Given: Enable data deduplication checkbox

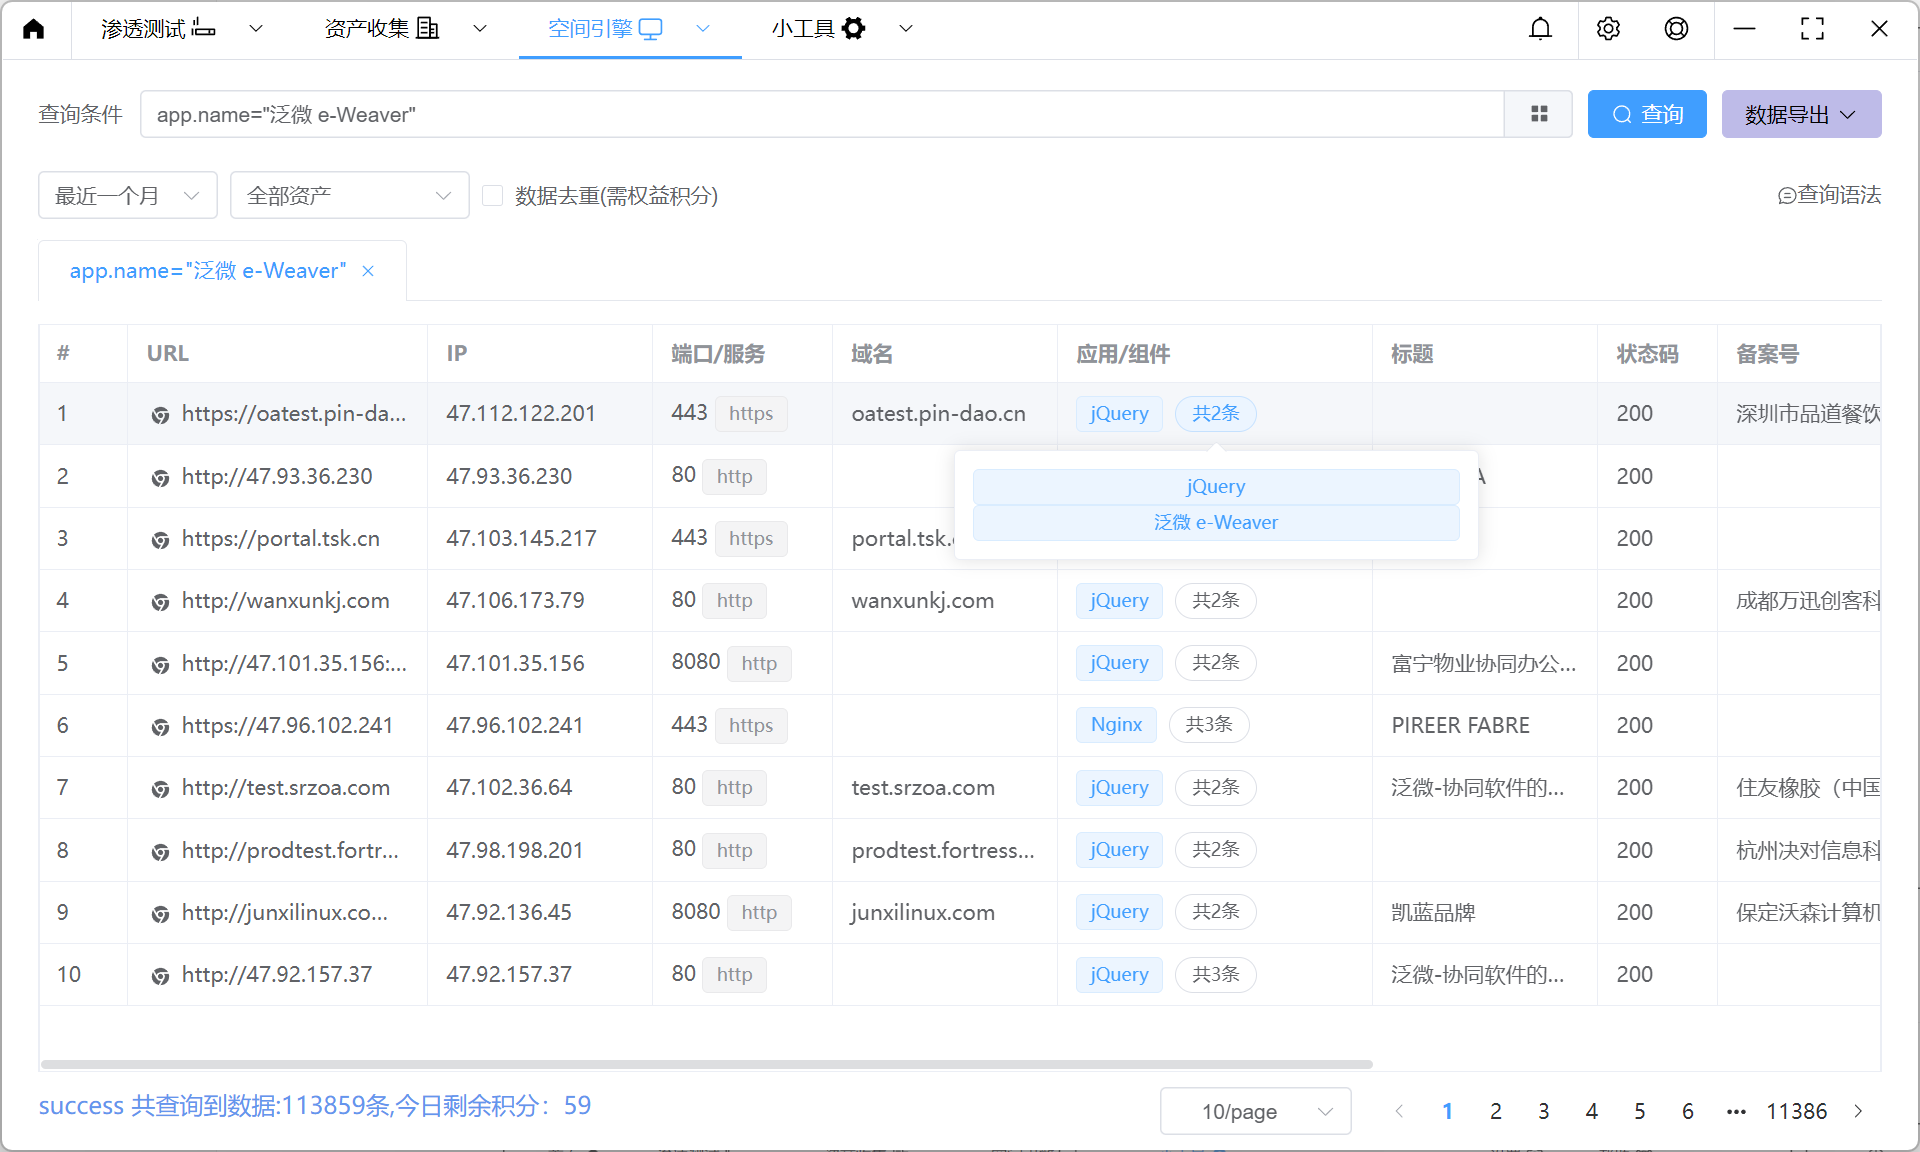Looking at the screenshot, I should 492,196.
